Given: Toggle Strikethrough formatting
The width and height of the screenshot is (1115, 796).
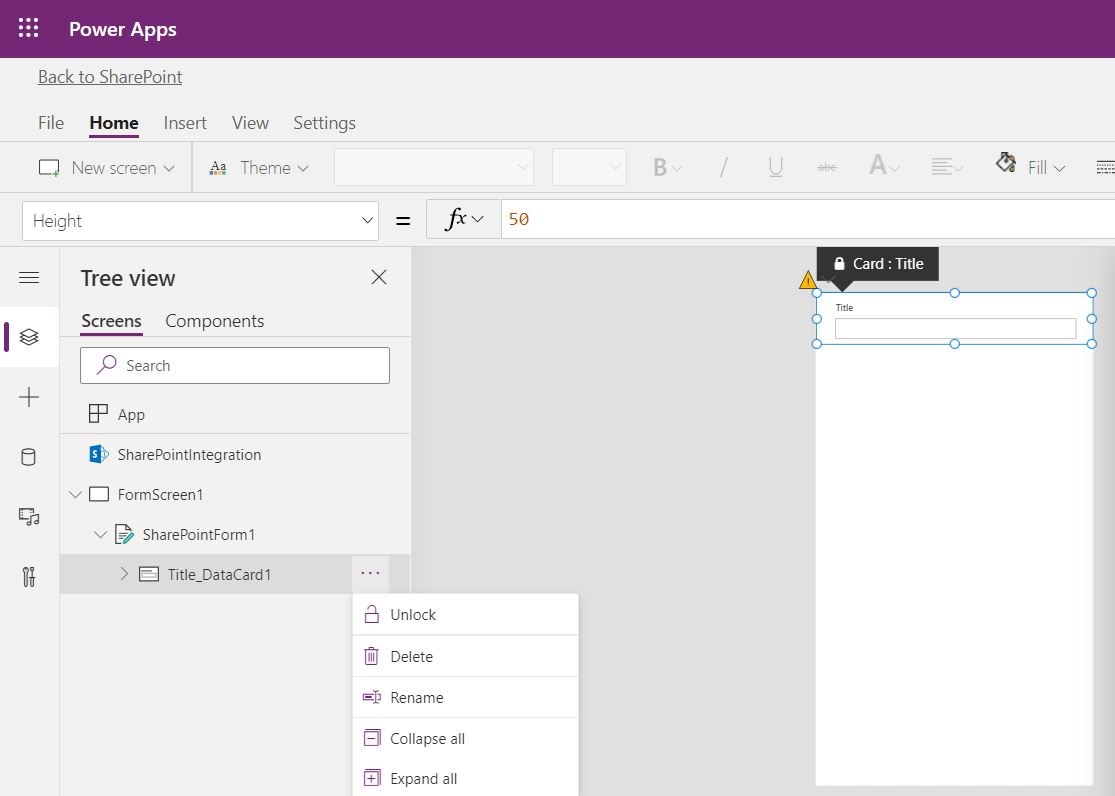Looking at the screenshot, I should (x=826, y=167).
